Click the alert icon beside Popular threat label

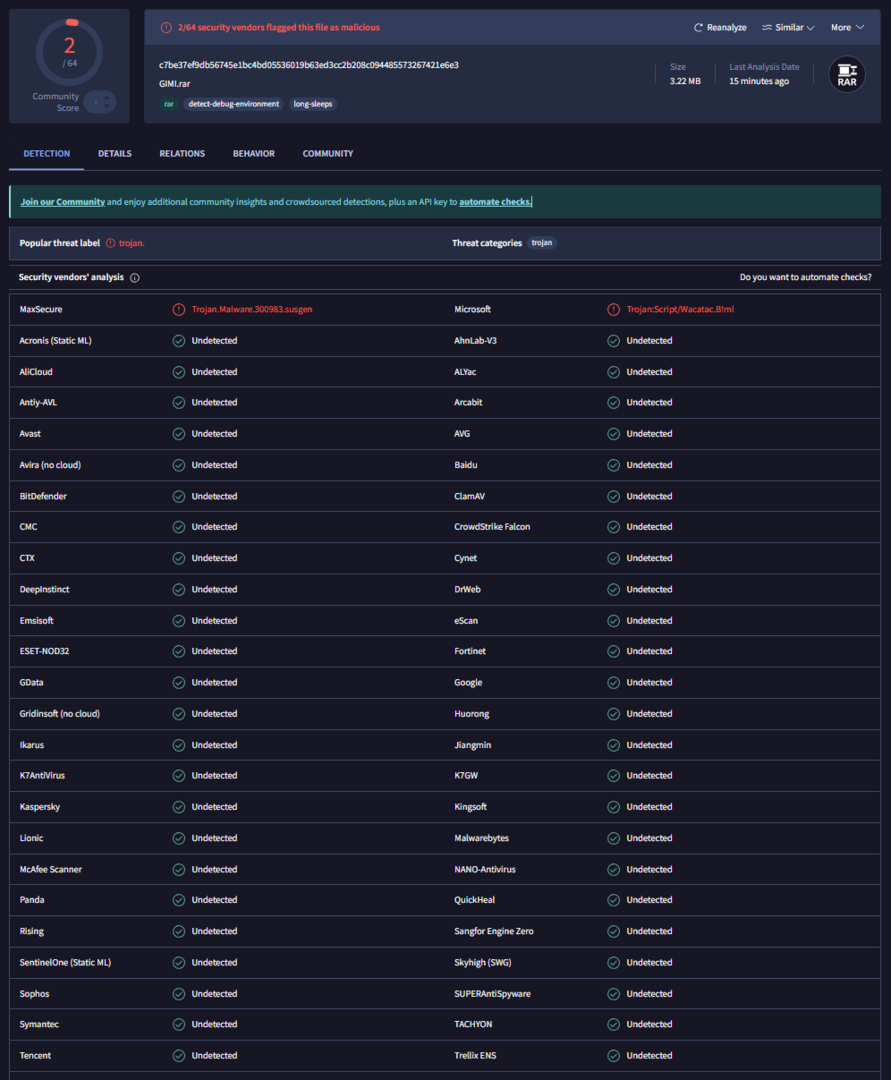point(110,243)
